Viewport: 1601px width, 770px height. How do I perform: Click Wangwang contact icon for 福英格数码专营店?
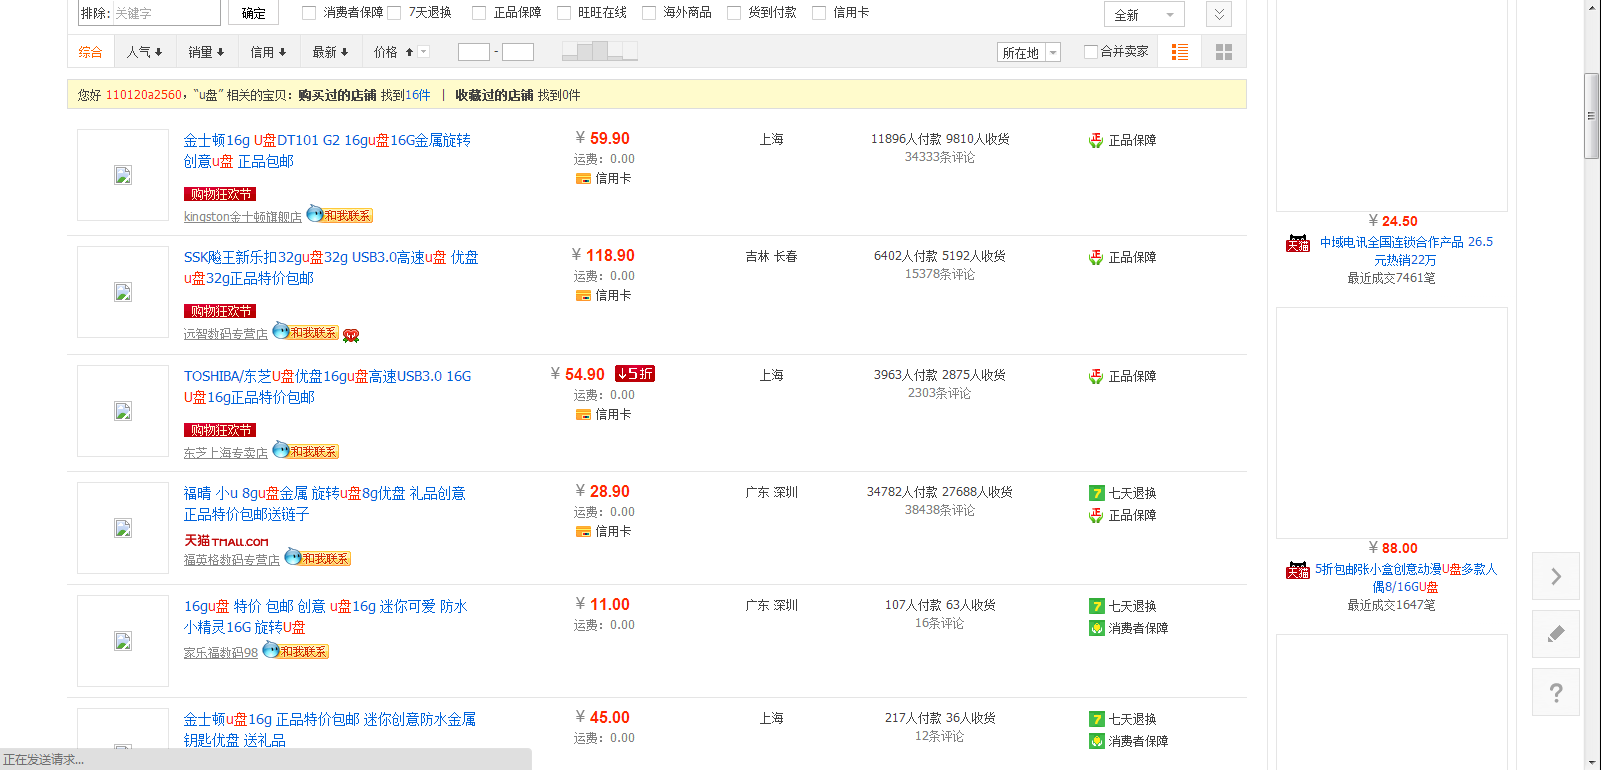point(317,557)
